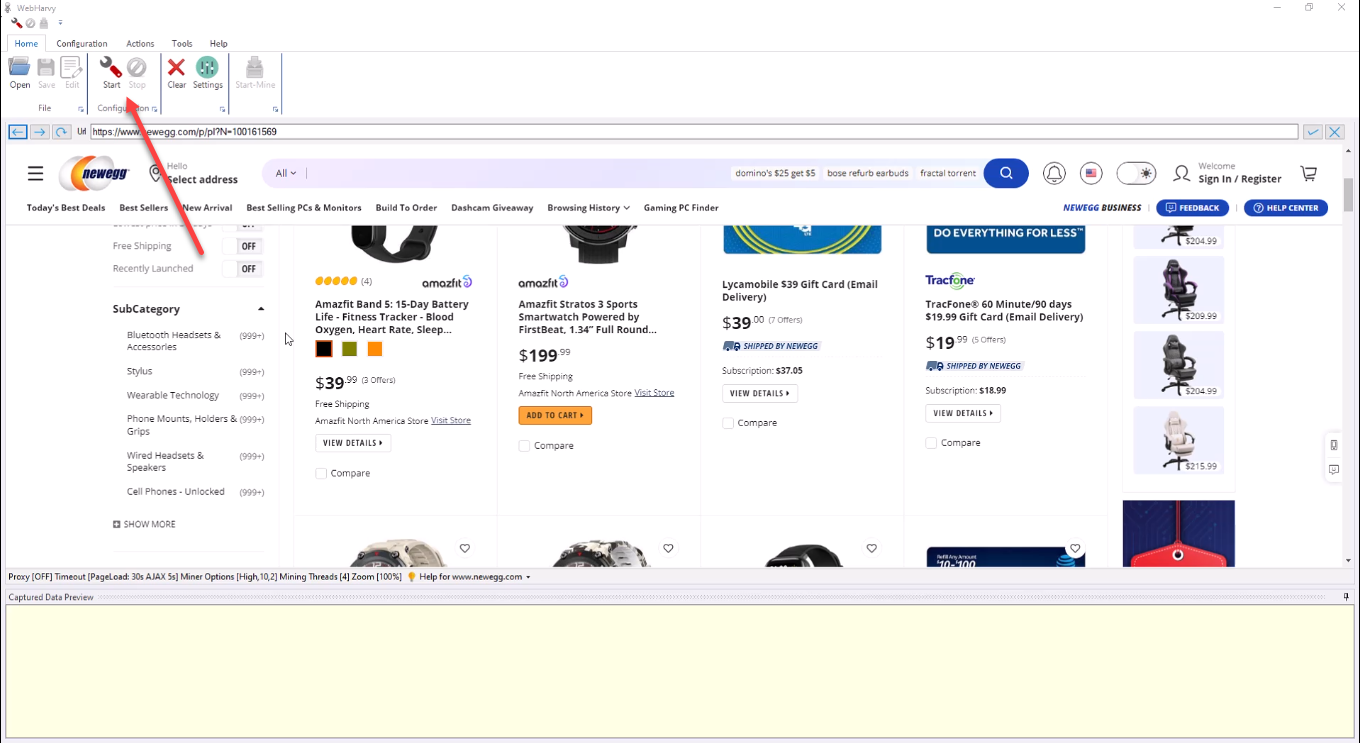Click the Open file folder icon
Viewport: 1360px width, 743px height.
pyautogui.click(x=19, y=68)
